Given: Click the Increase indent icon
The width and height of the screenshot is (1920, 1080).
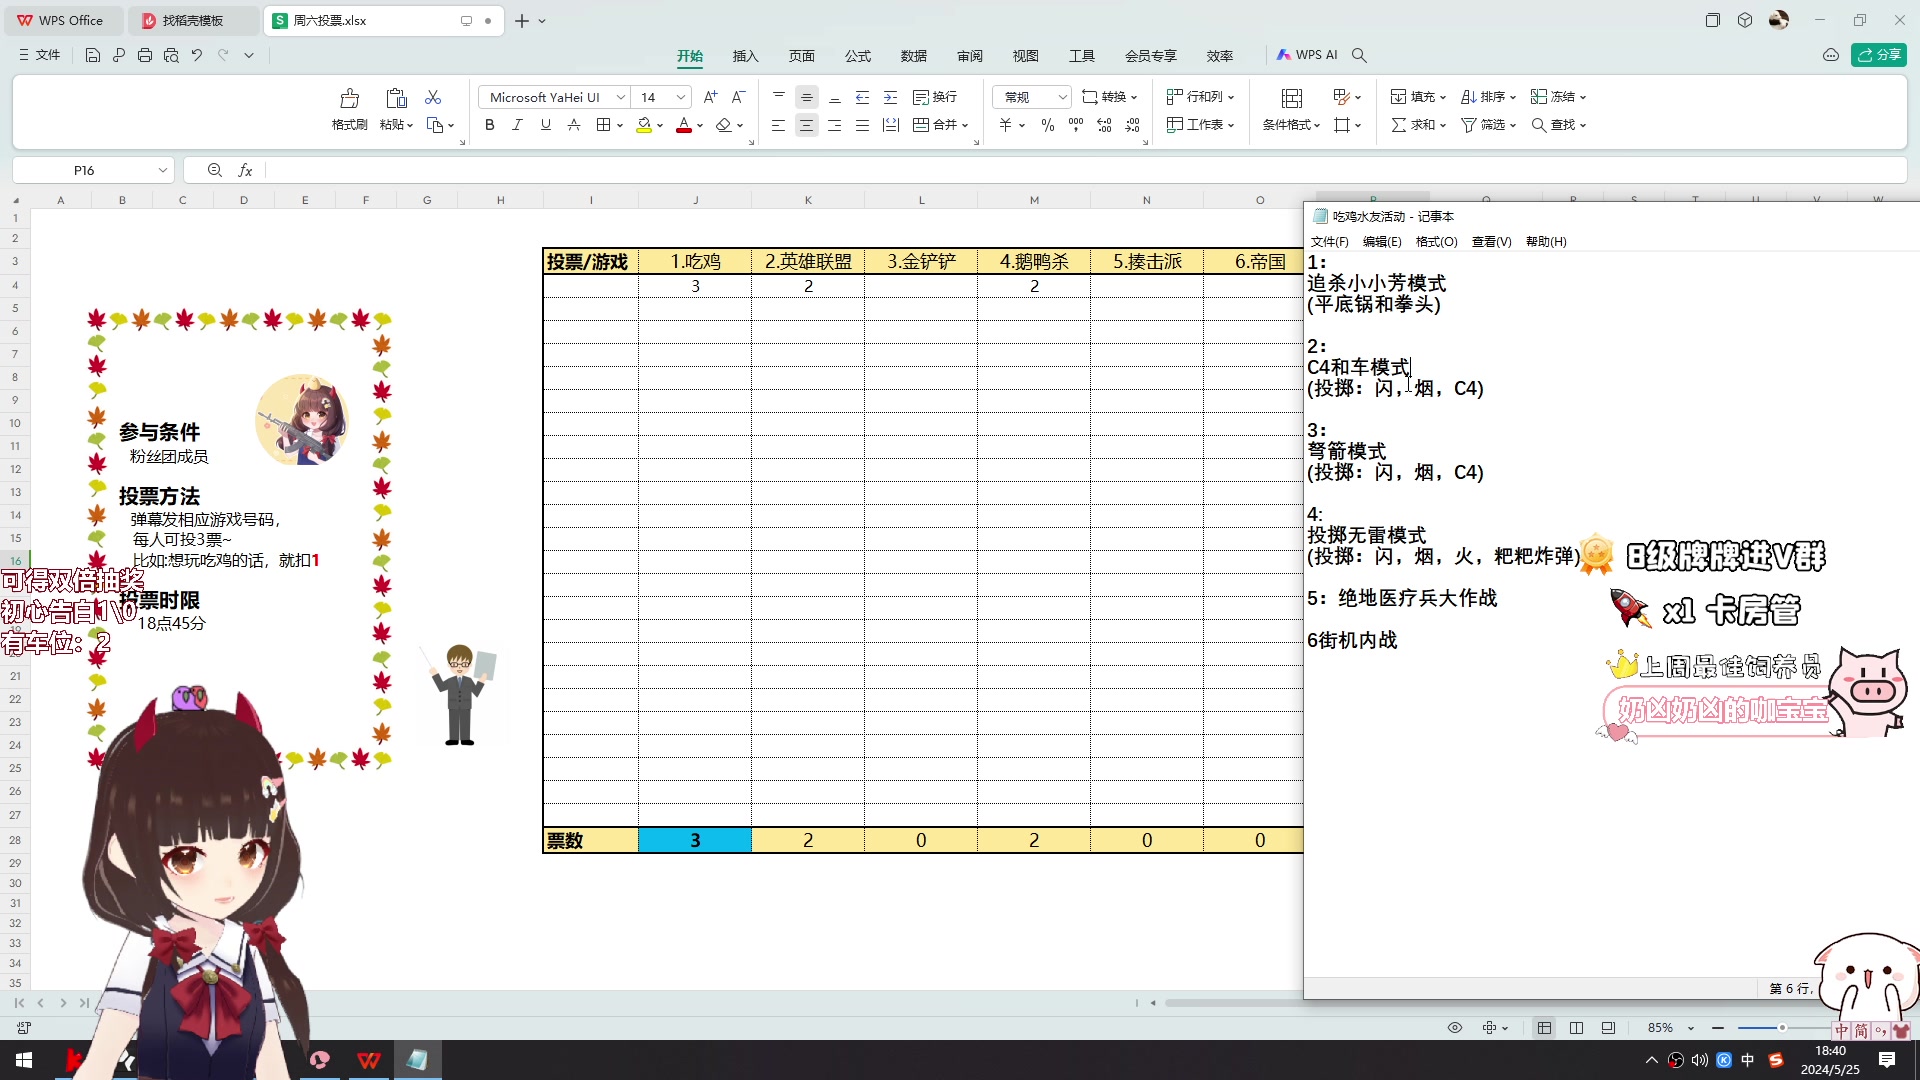Looking at the screenshot, I should point(891,97).
